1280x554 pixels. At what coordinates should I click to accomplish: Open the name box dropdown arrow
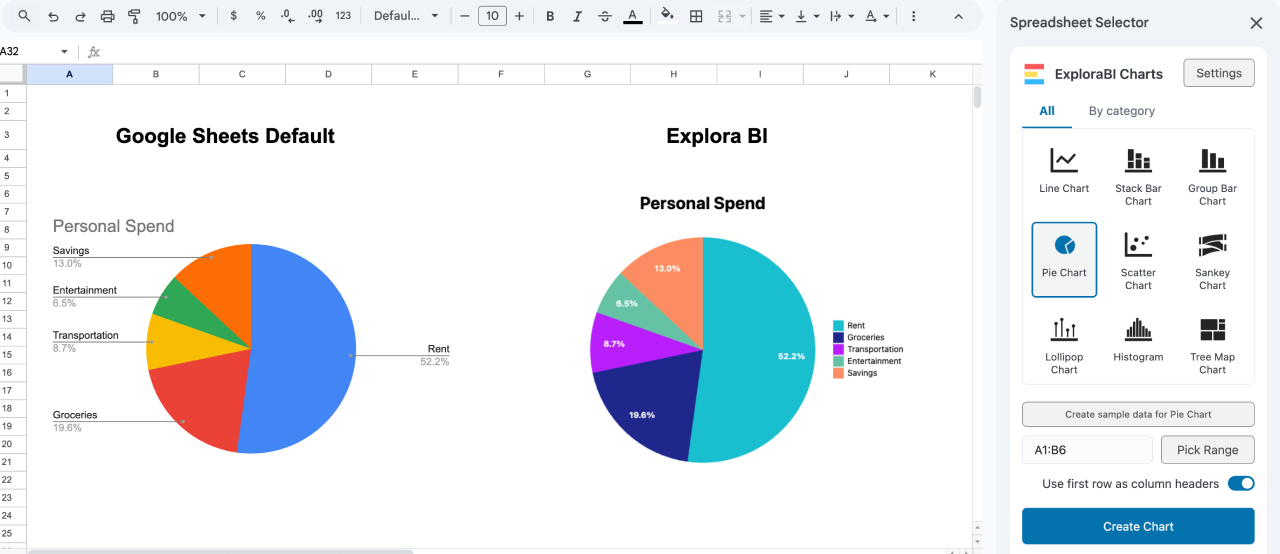[65, 52]
